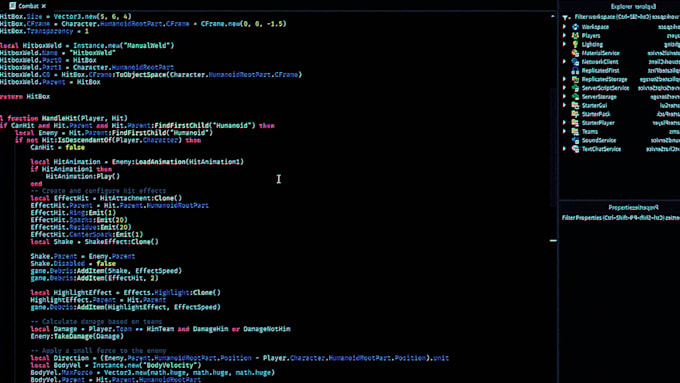Expand the ServerScriptService node
Image resolution: width=680 pixels, height=383 pixels.
click(565, 88)
